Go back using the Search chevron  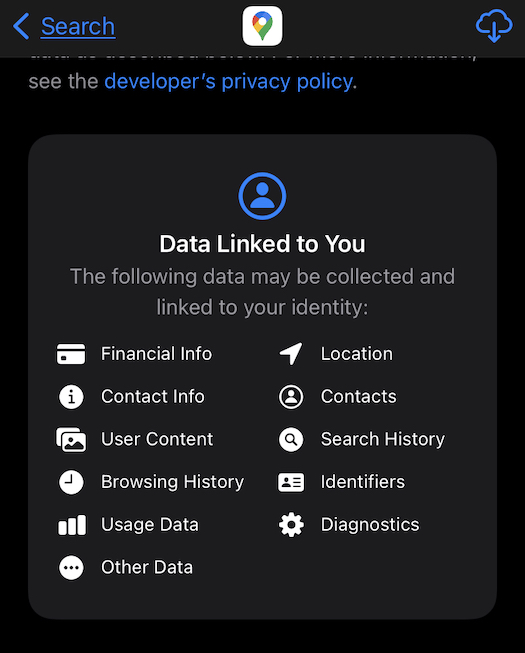21,26
